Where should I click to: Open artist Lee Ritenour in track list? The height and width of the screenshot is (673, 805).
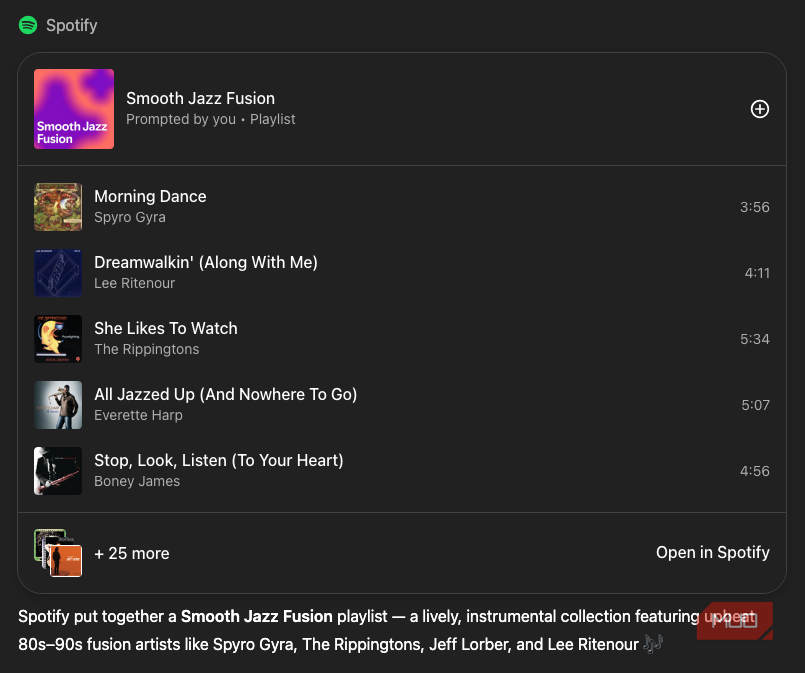click(x=134, y=283)
